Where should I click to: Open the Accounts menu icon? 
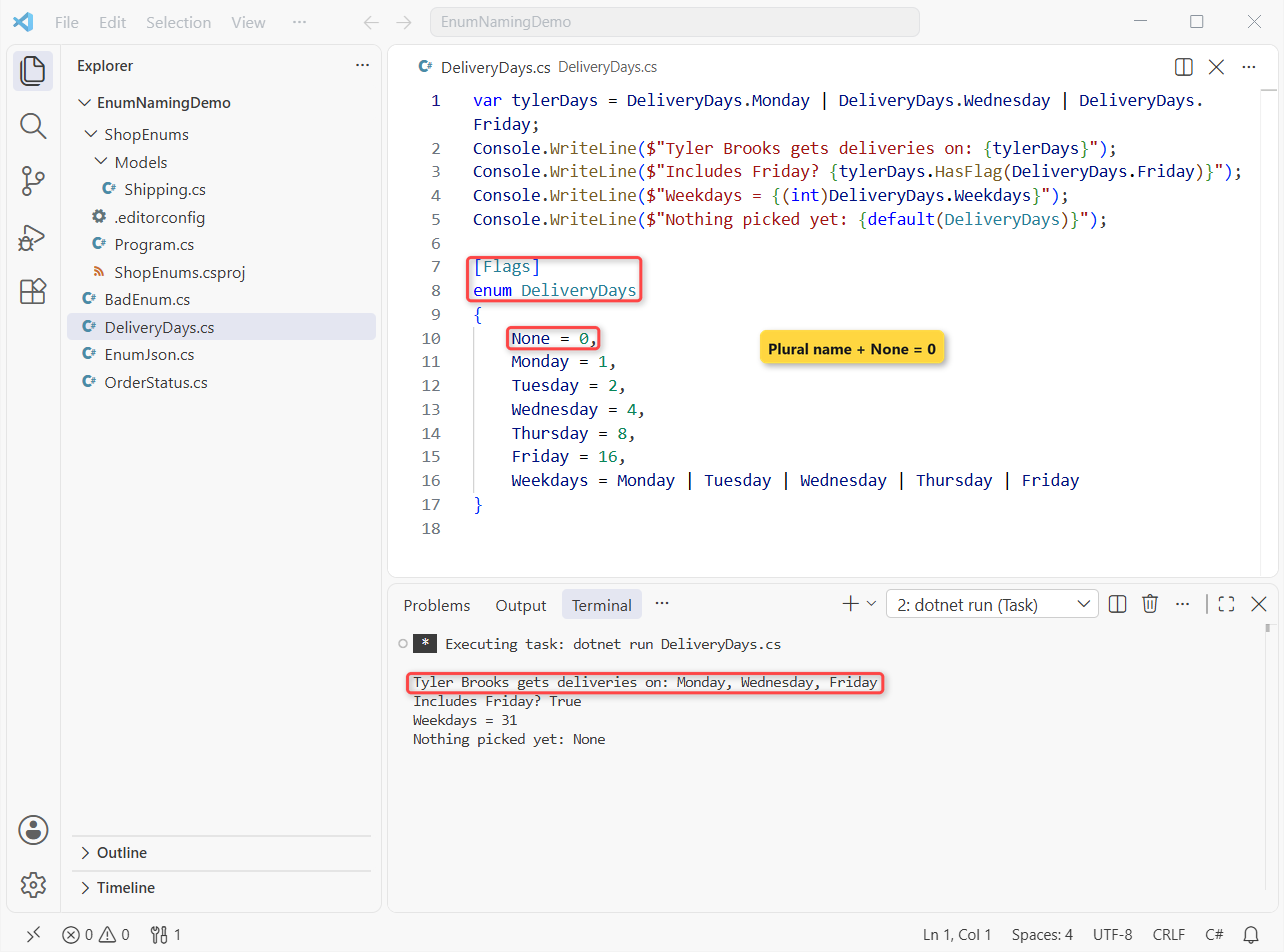coord(33,830)
